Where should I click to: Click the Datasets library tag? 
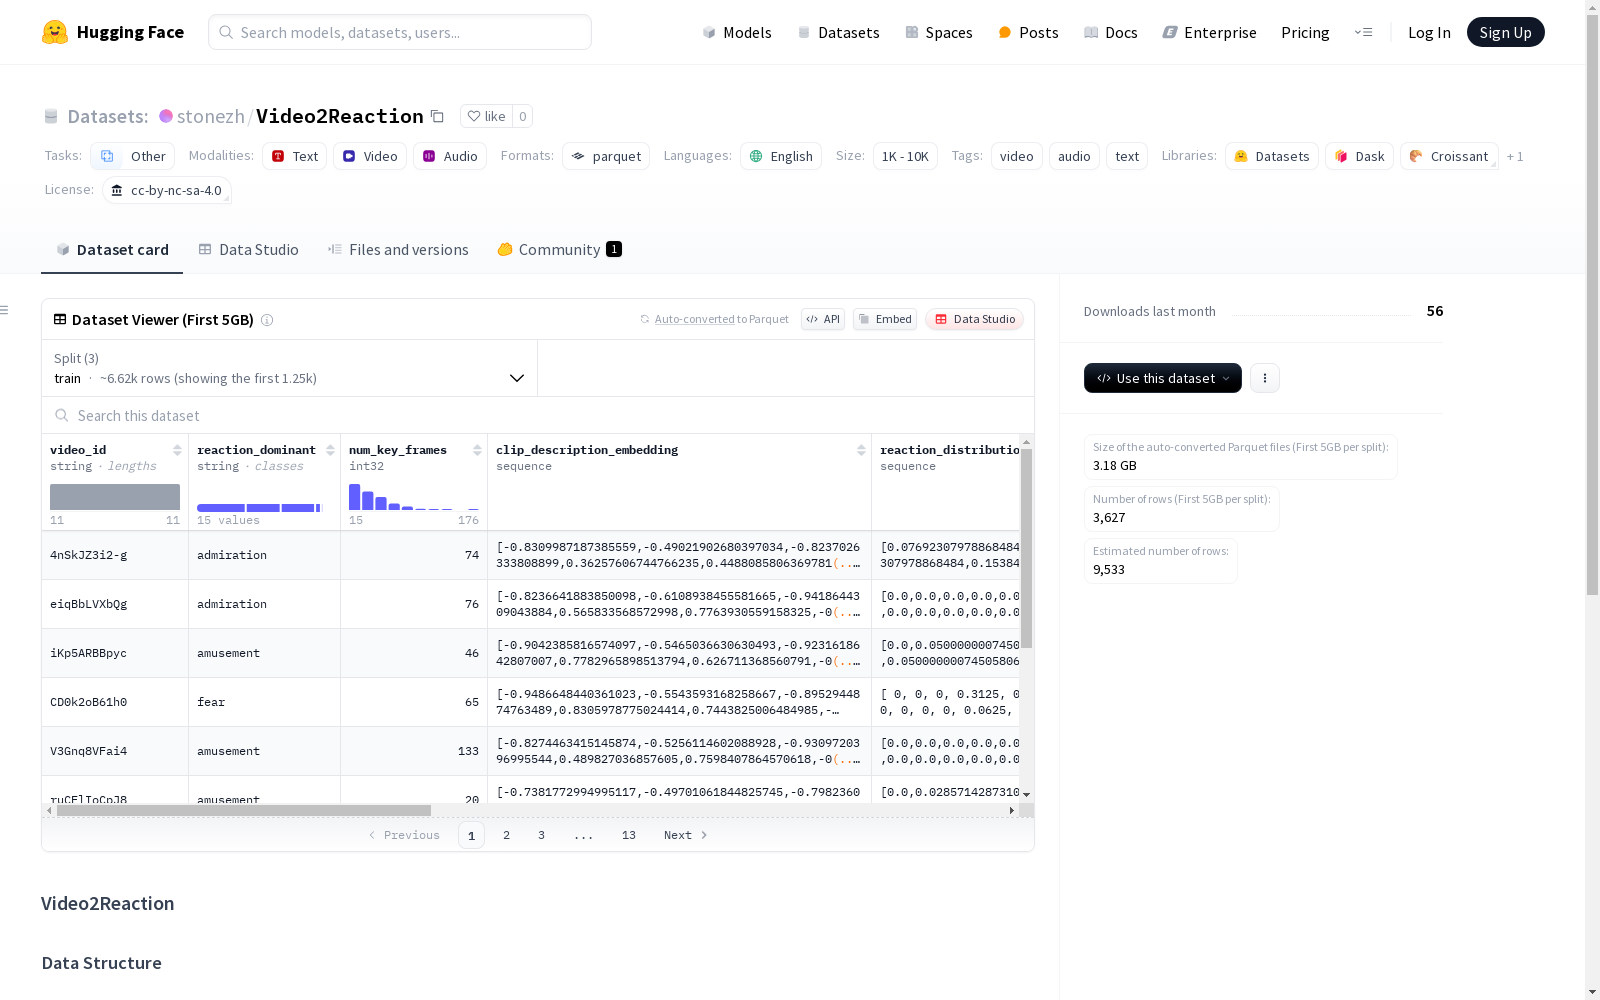(x=1272, y=156)
